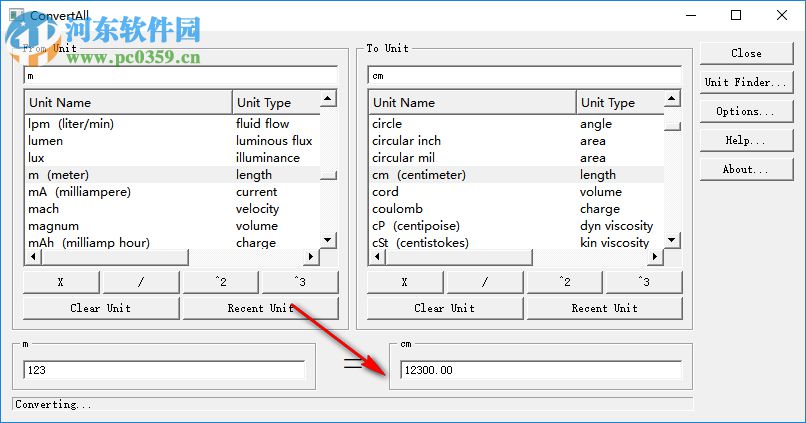Select m (meter) in the From Unit list

pyautogui.click(x=172, y=175)
